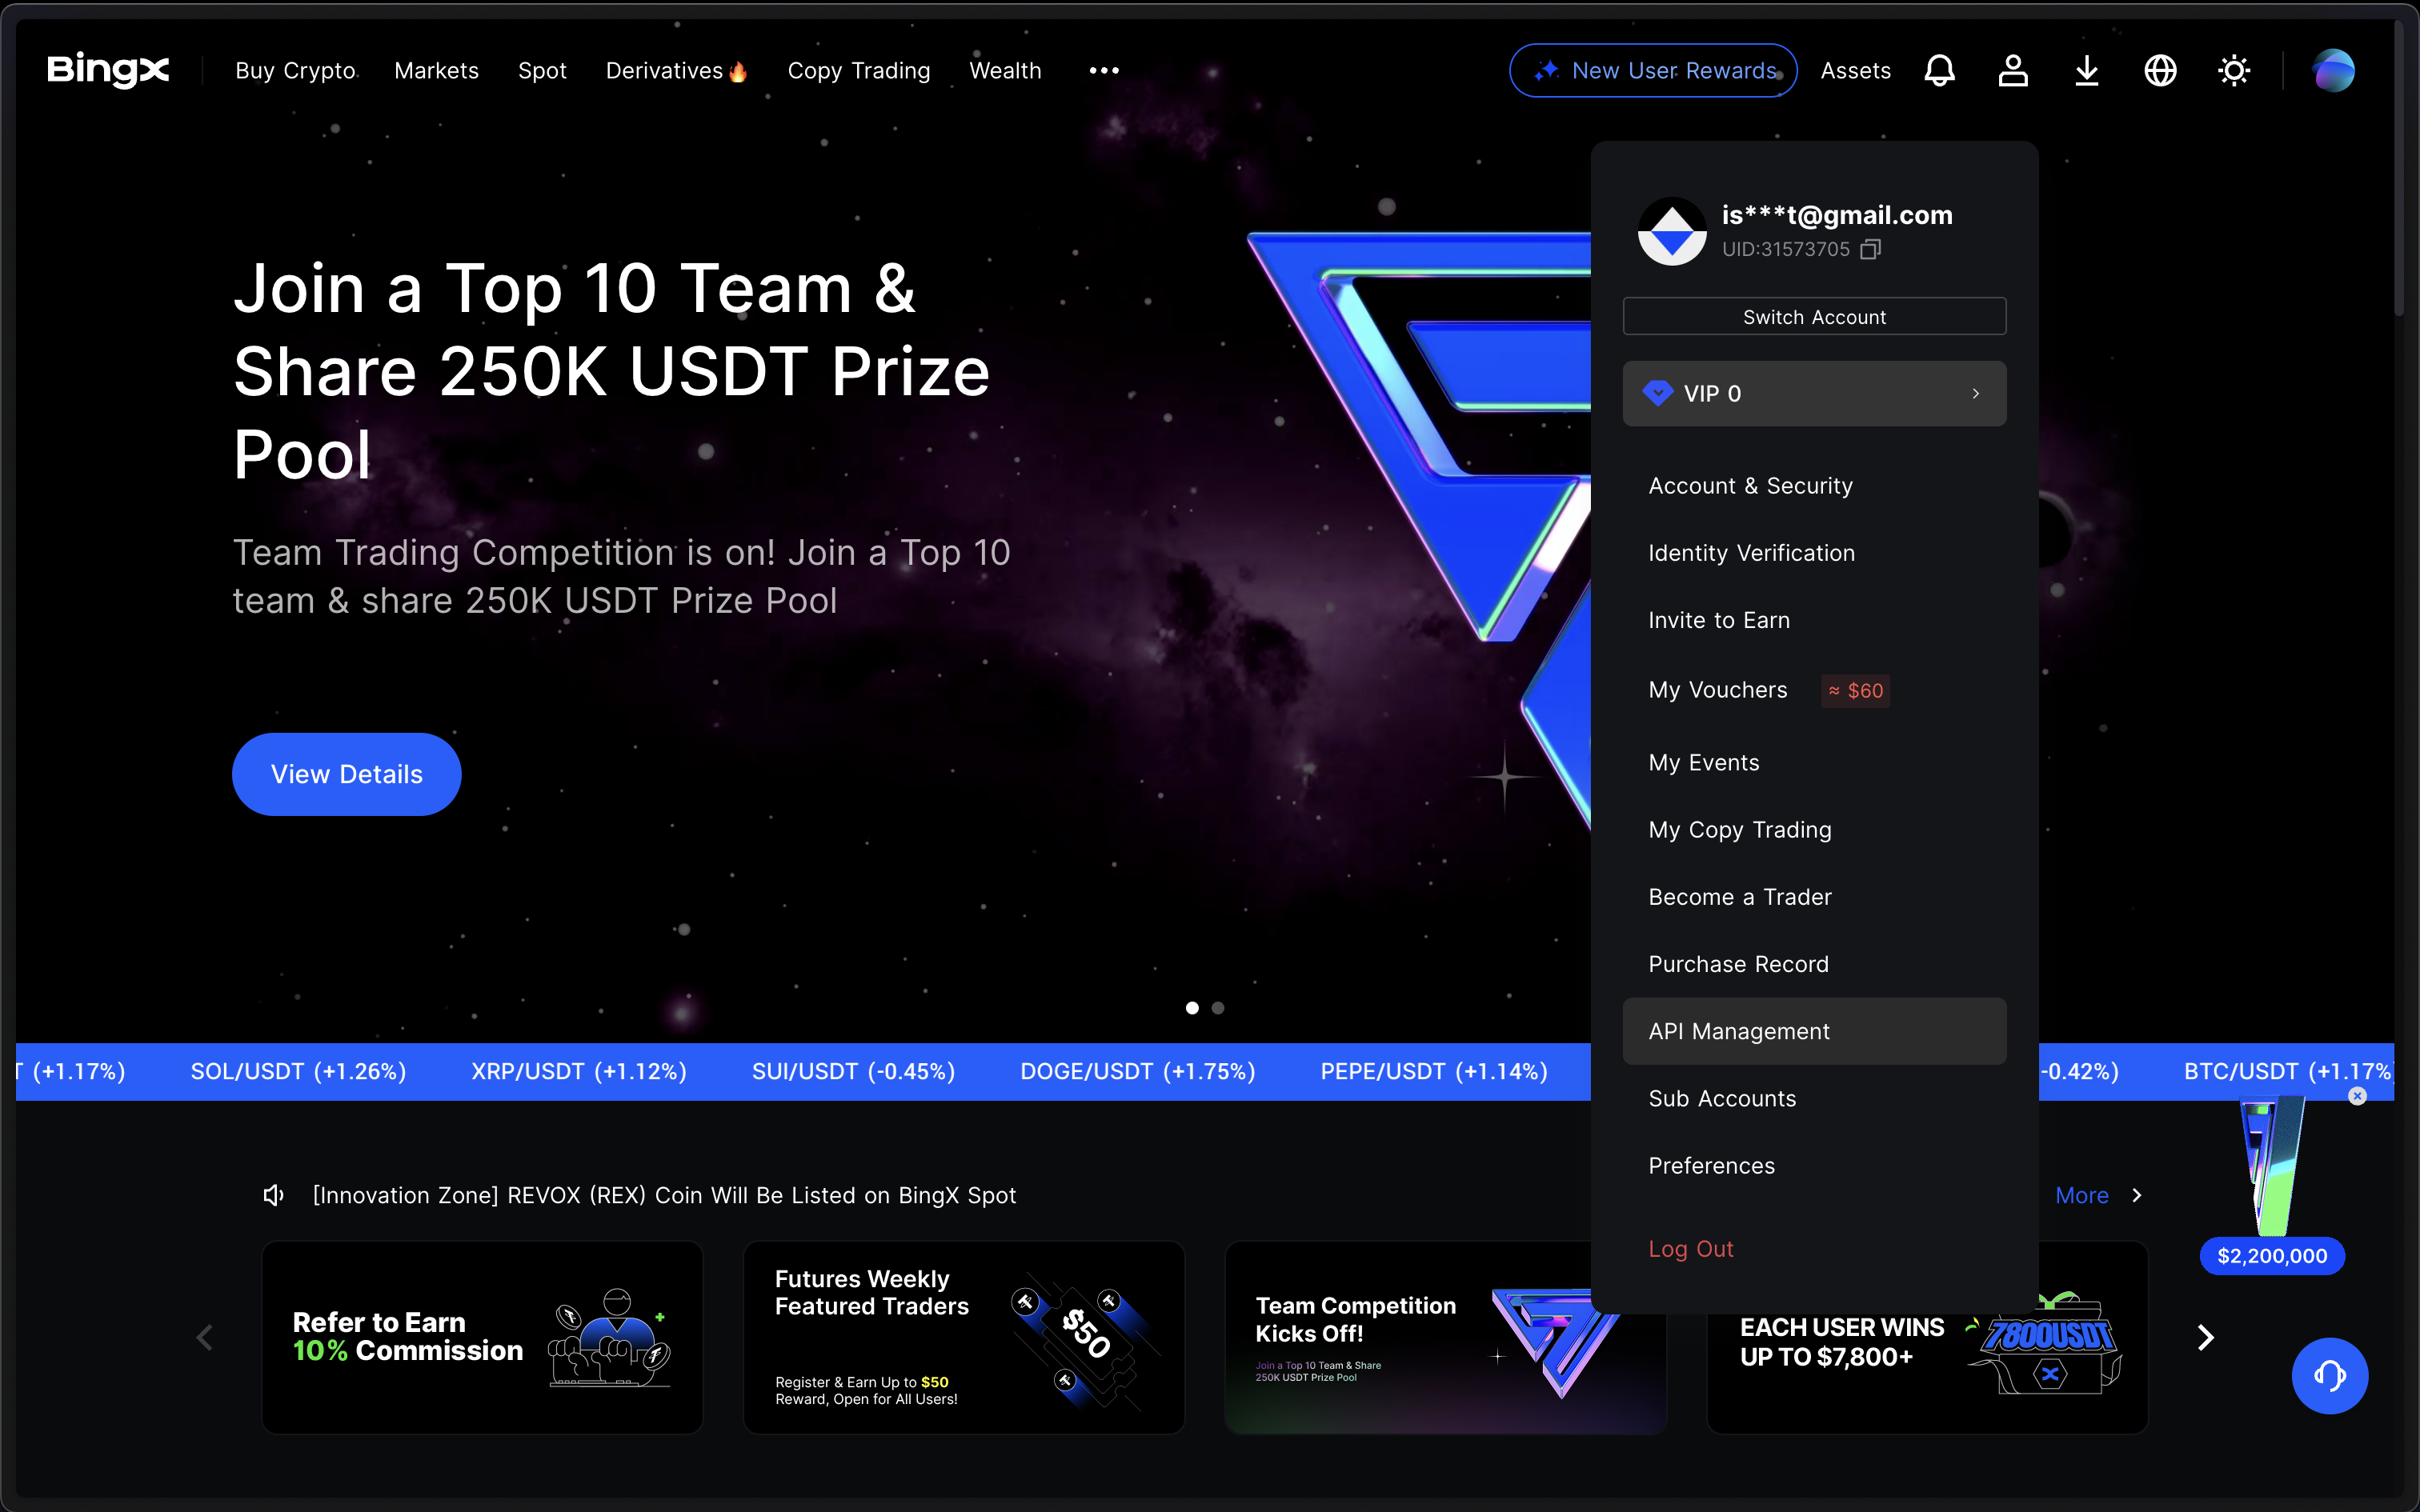Click the download app icon
This screenshot has height=1512, width=2420.
2087,70
